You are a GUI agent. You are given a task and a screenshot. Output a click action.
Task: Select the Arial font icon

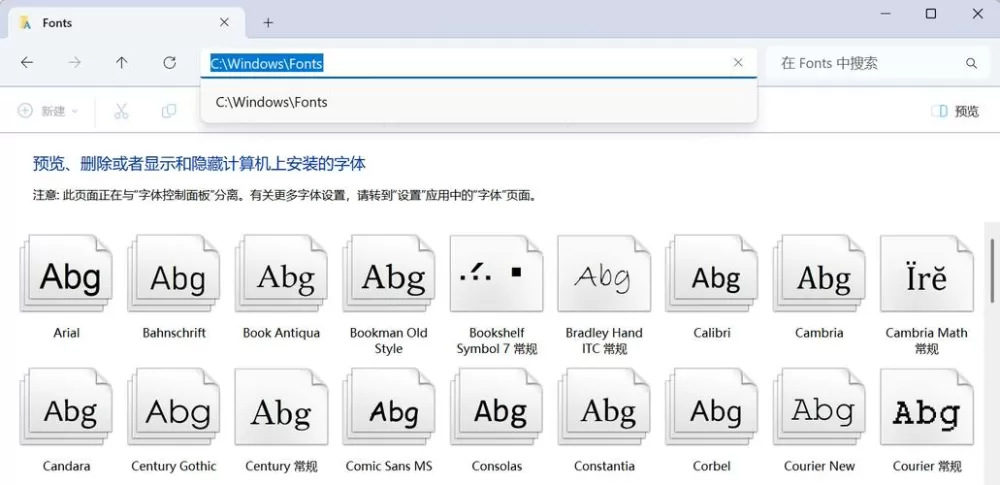coord(66,274)
